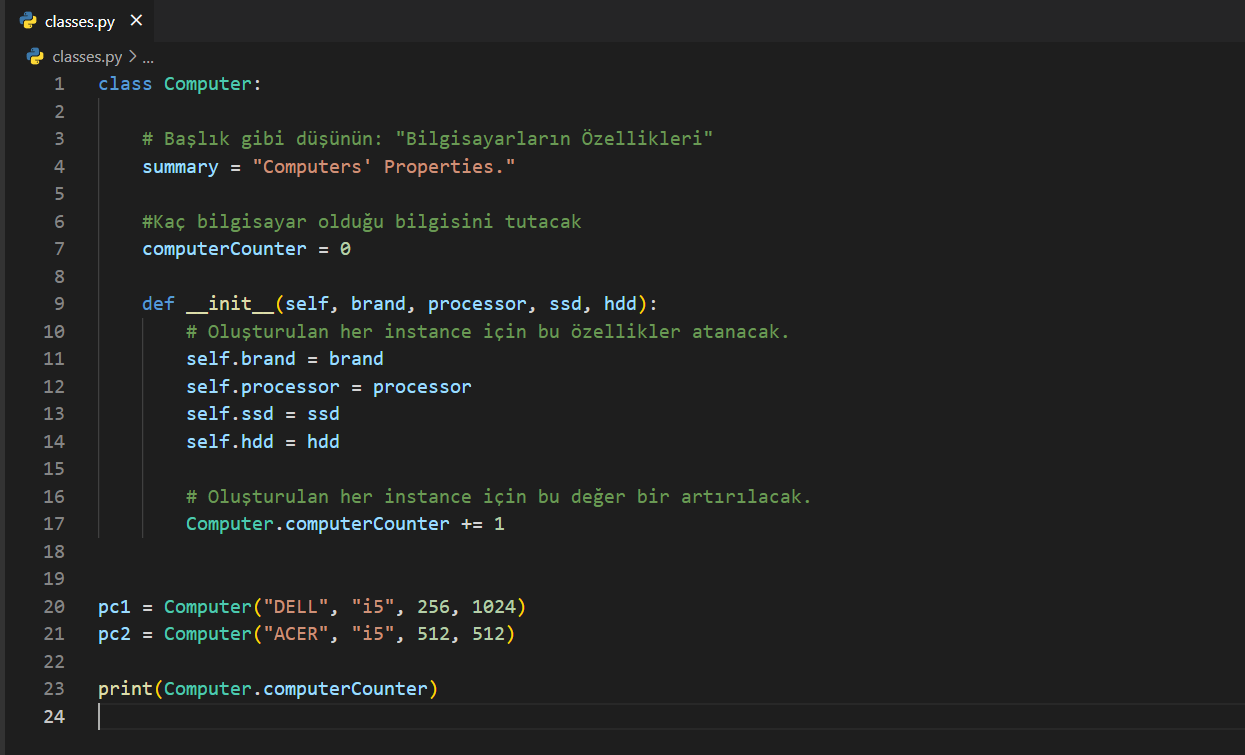This screenshot has height=755, width=1245.
Task: Click the Python file icon in the breadcrumb
Action: click(35, 57)
